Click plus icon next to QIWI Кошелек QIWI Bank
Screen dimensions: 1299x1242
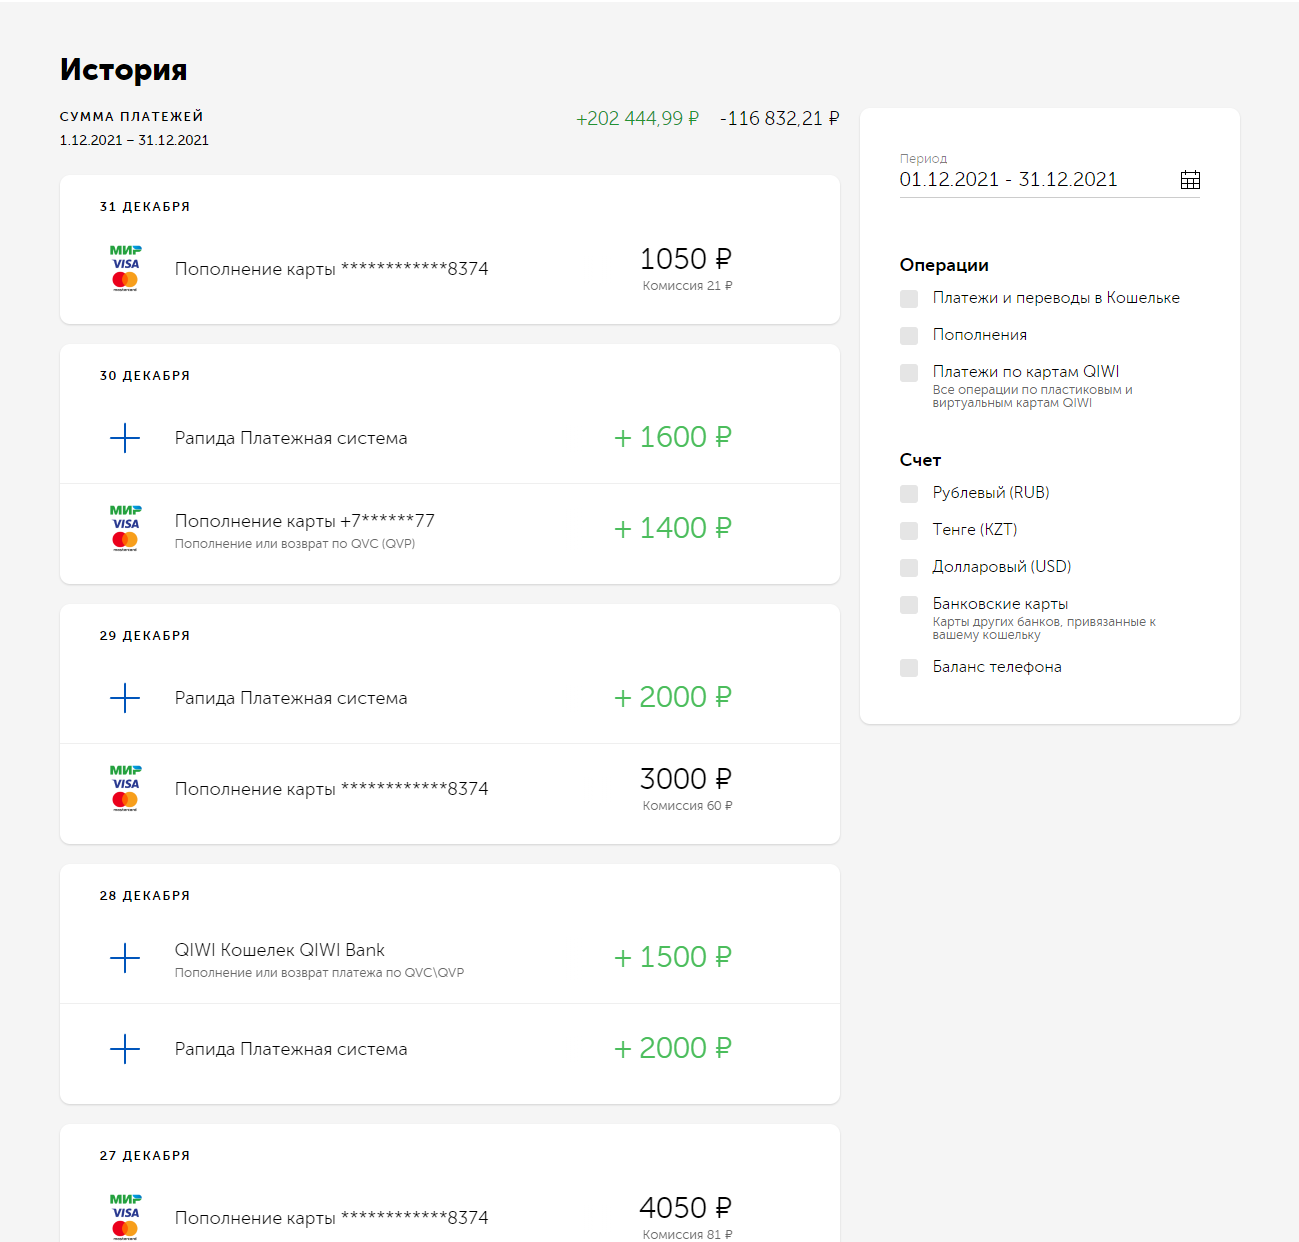click(x=125, y=958)
